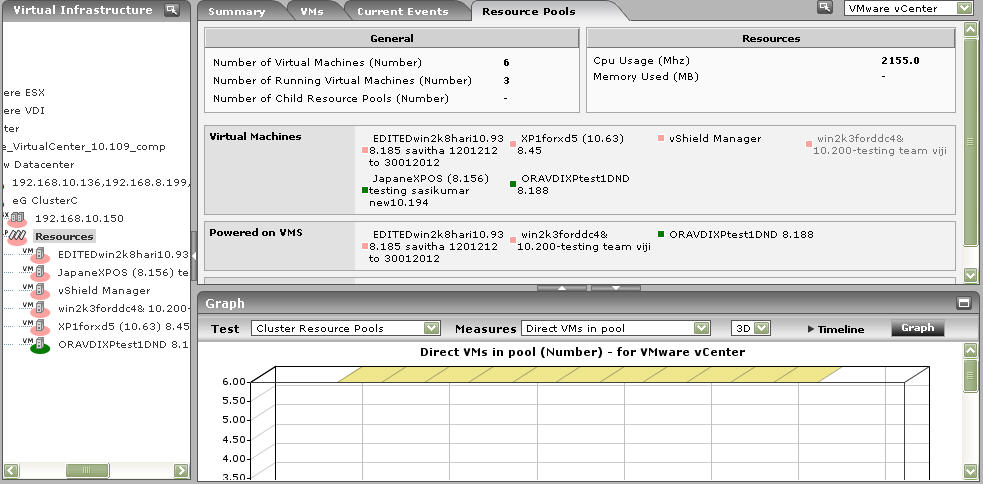983x484 pixels.
Task: Select Resources node in the tree
Action: point(64,236)
